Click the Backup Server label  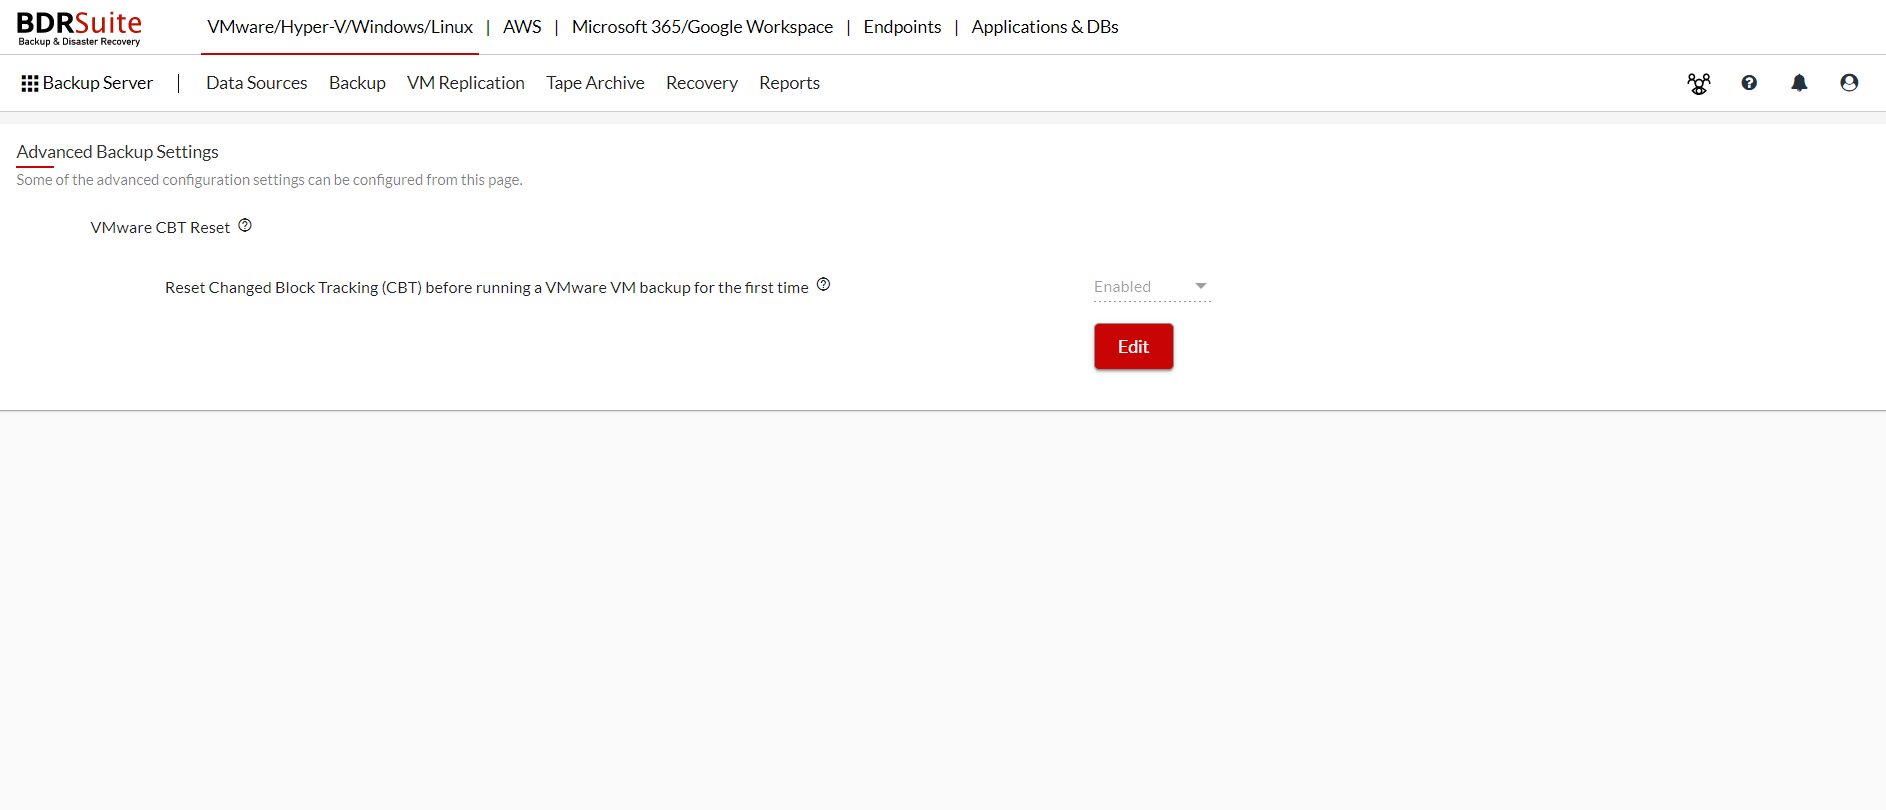pos(98,83)
